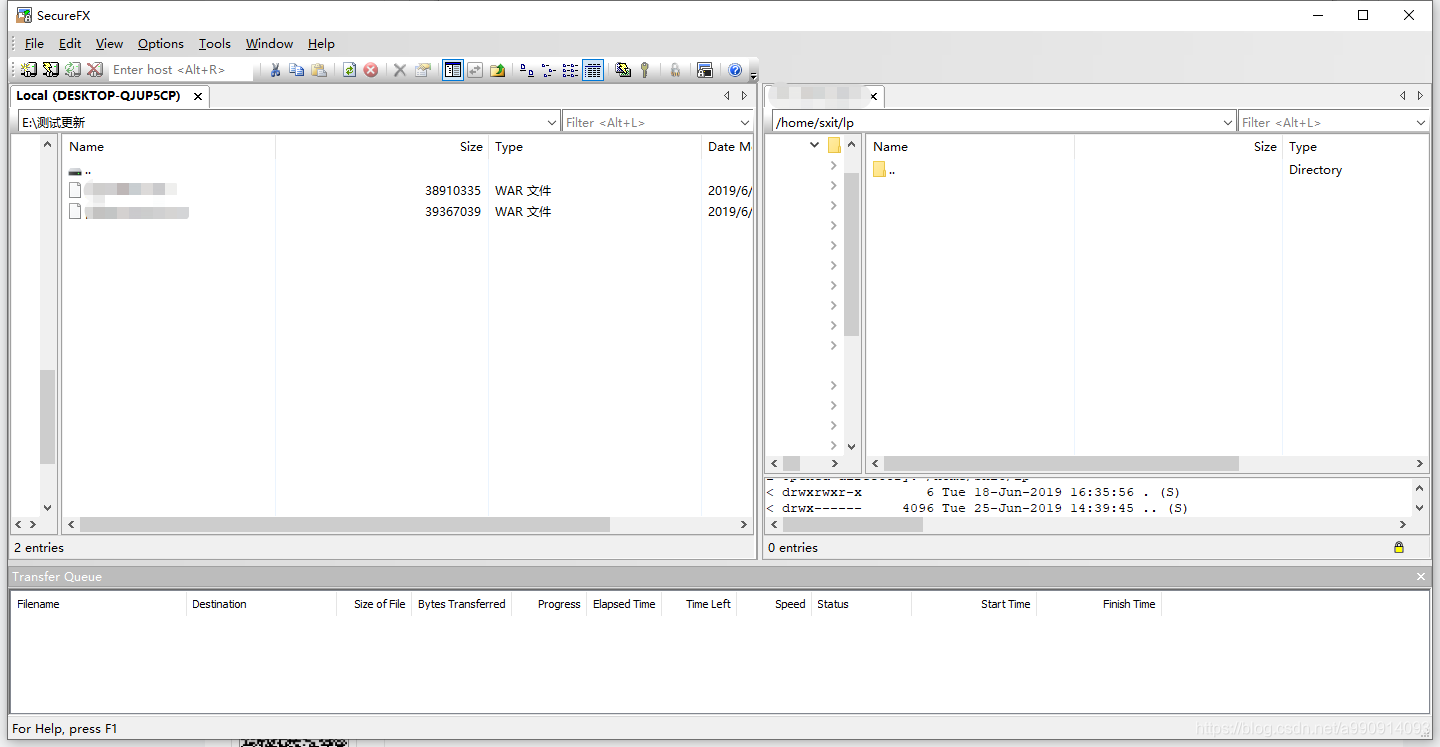Open the Options menu
This screenshot has height=747, width=1440.
click(161, 44)
